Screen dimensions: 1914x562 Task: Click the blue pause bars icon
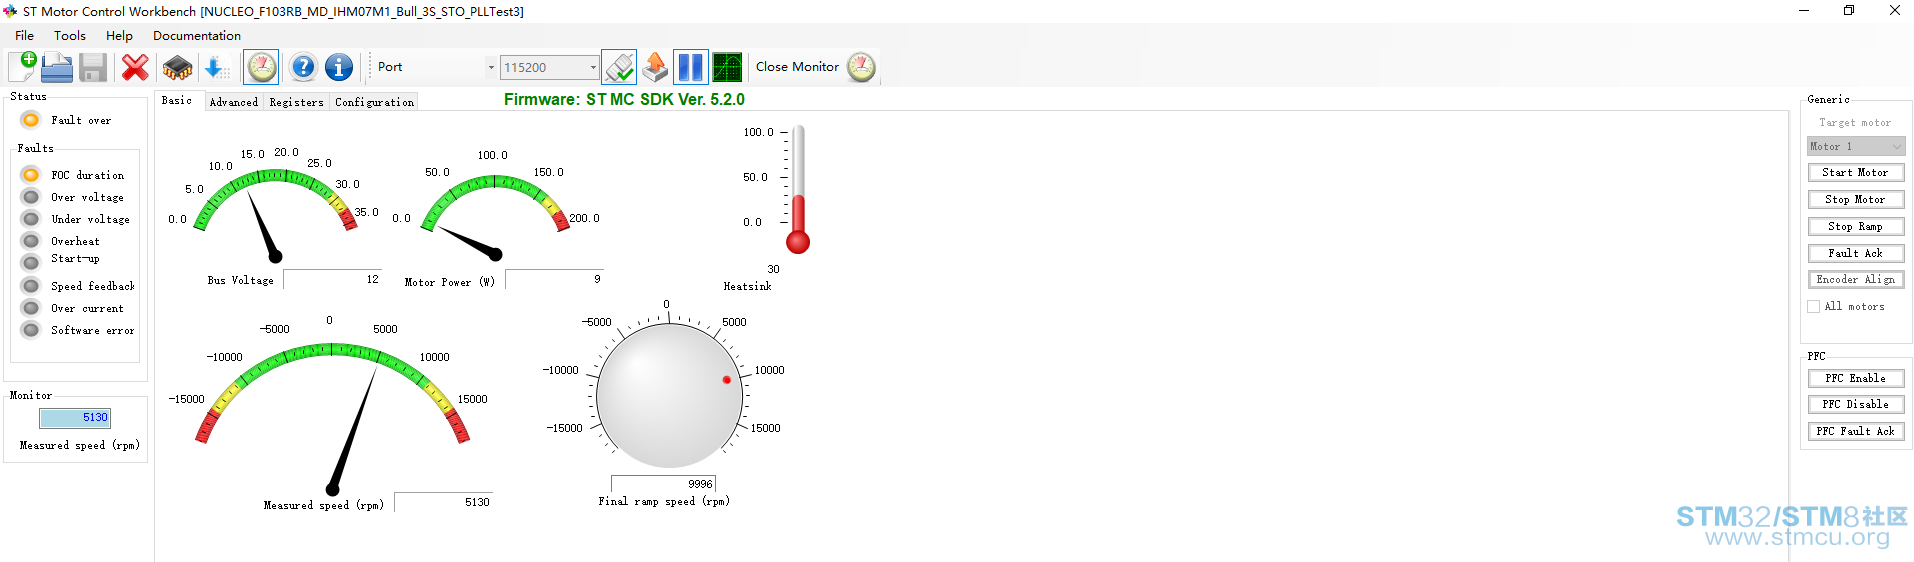point(690,67)
